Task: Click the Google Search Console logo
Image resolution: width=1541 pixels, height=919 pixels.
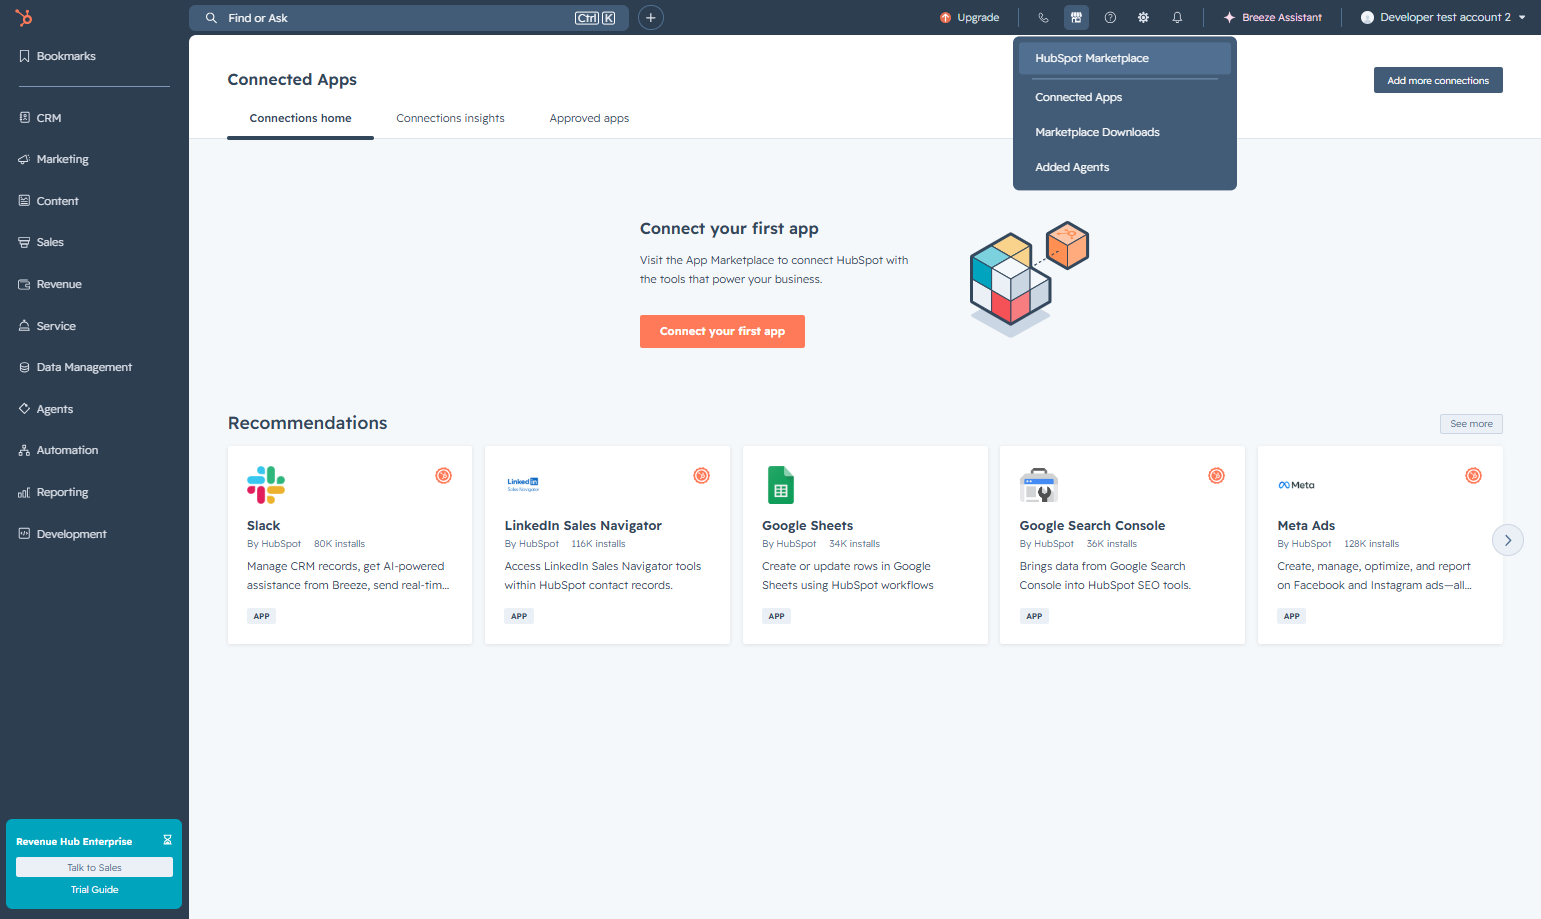Action: pyautogui.click(x=1039, y=485)
